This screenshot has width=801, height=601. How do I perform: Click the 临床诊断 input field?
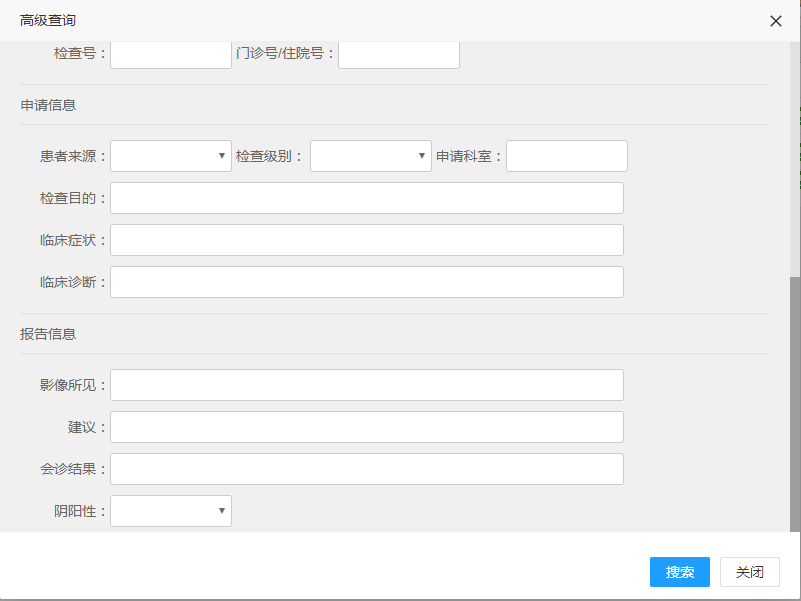pyautogui.click(x=366, y=282)
